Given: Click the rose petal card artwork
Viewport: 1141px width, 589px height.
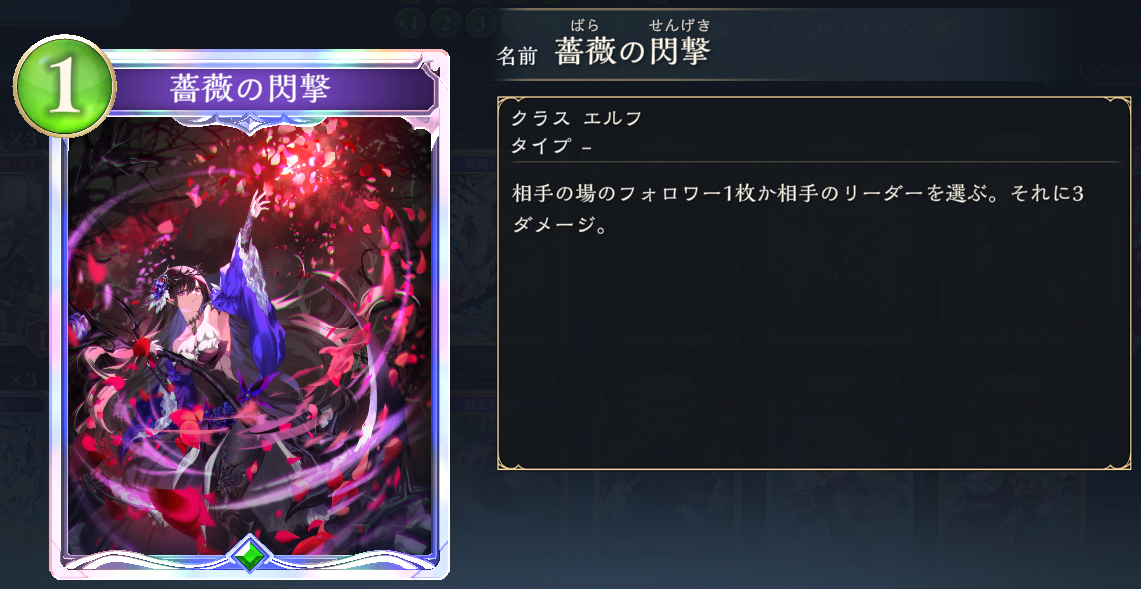Looking at the screenshot, I should click(x=250, y=335).
